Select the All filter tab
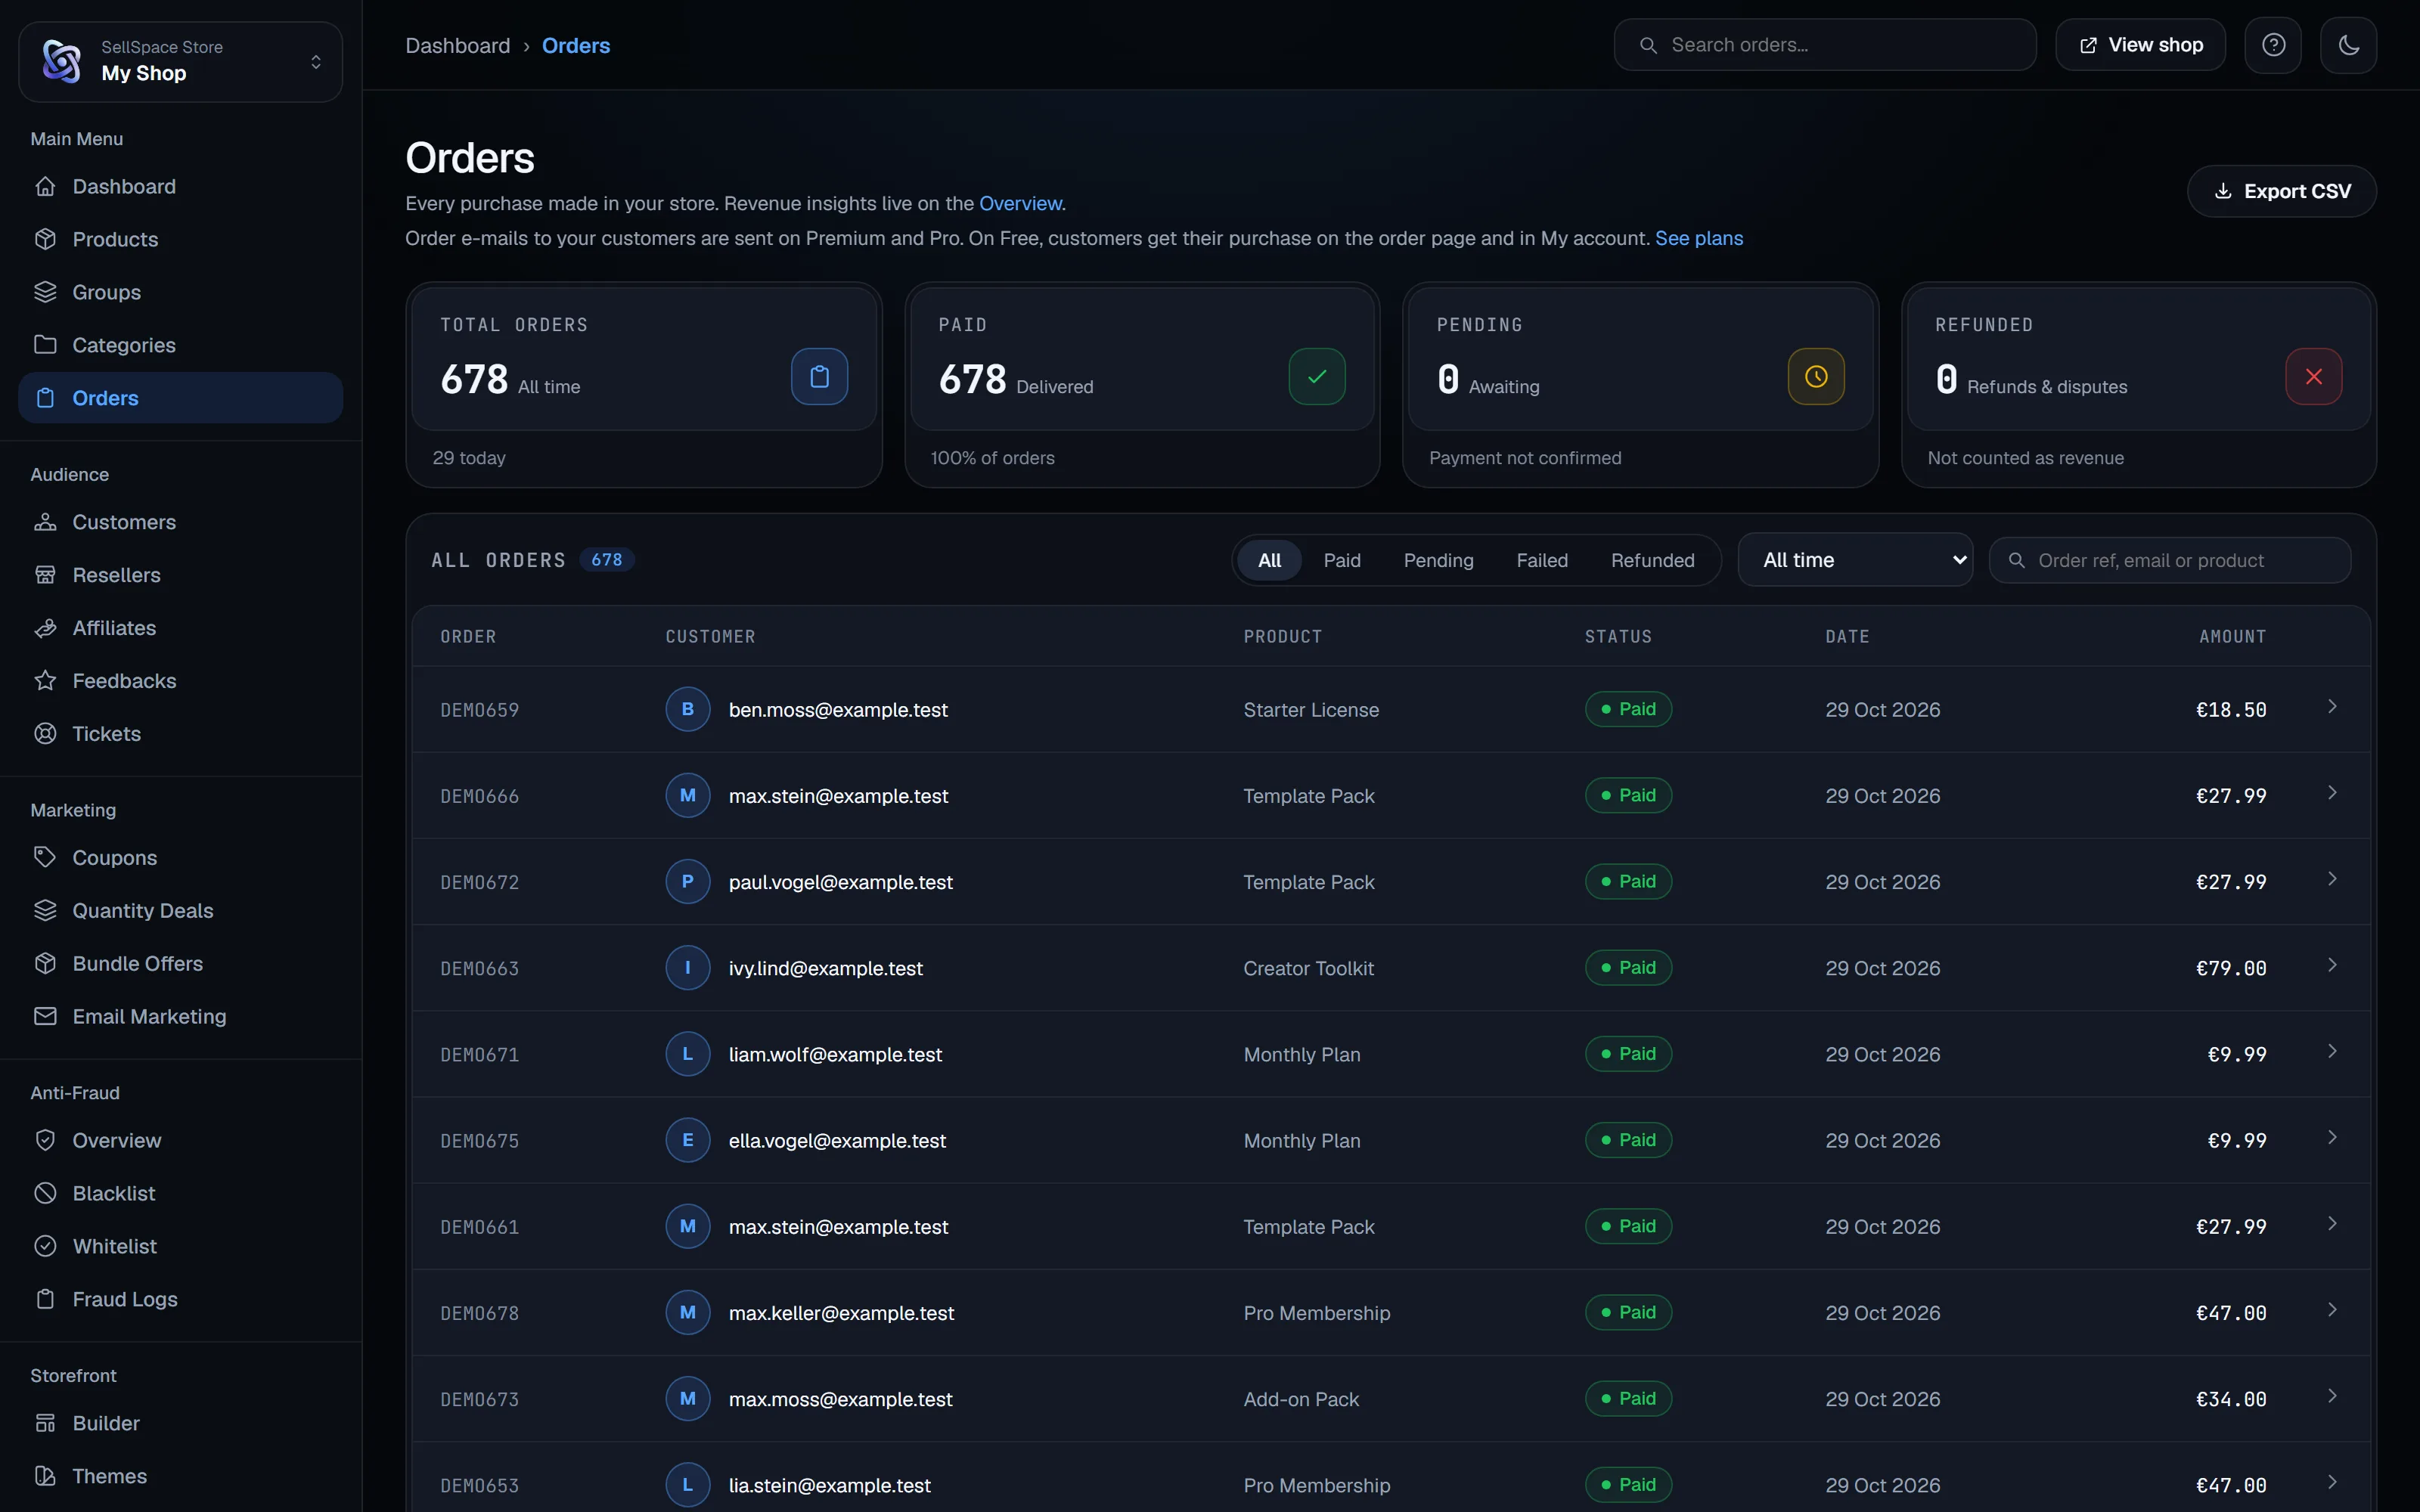Screen dimensions: 2420x1512 (x=1269, y=560)
